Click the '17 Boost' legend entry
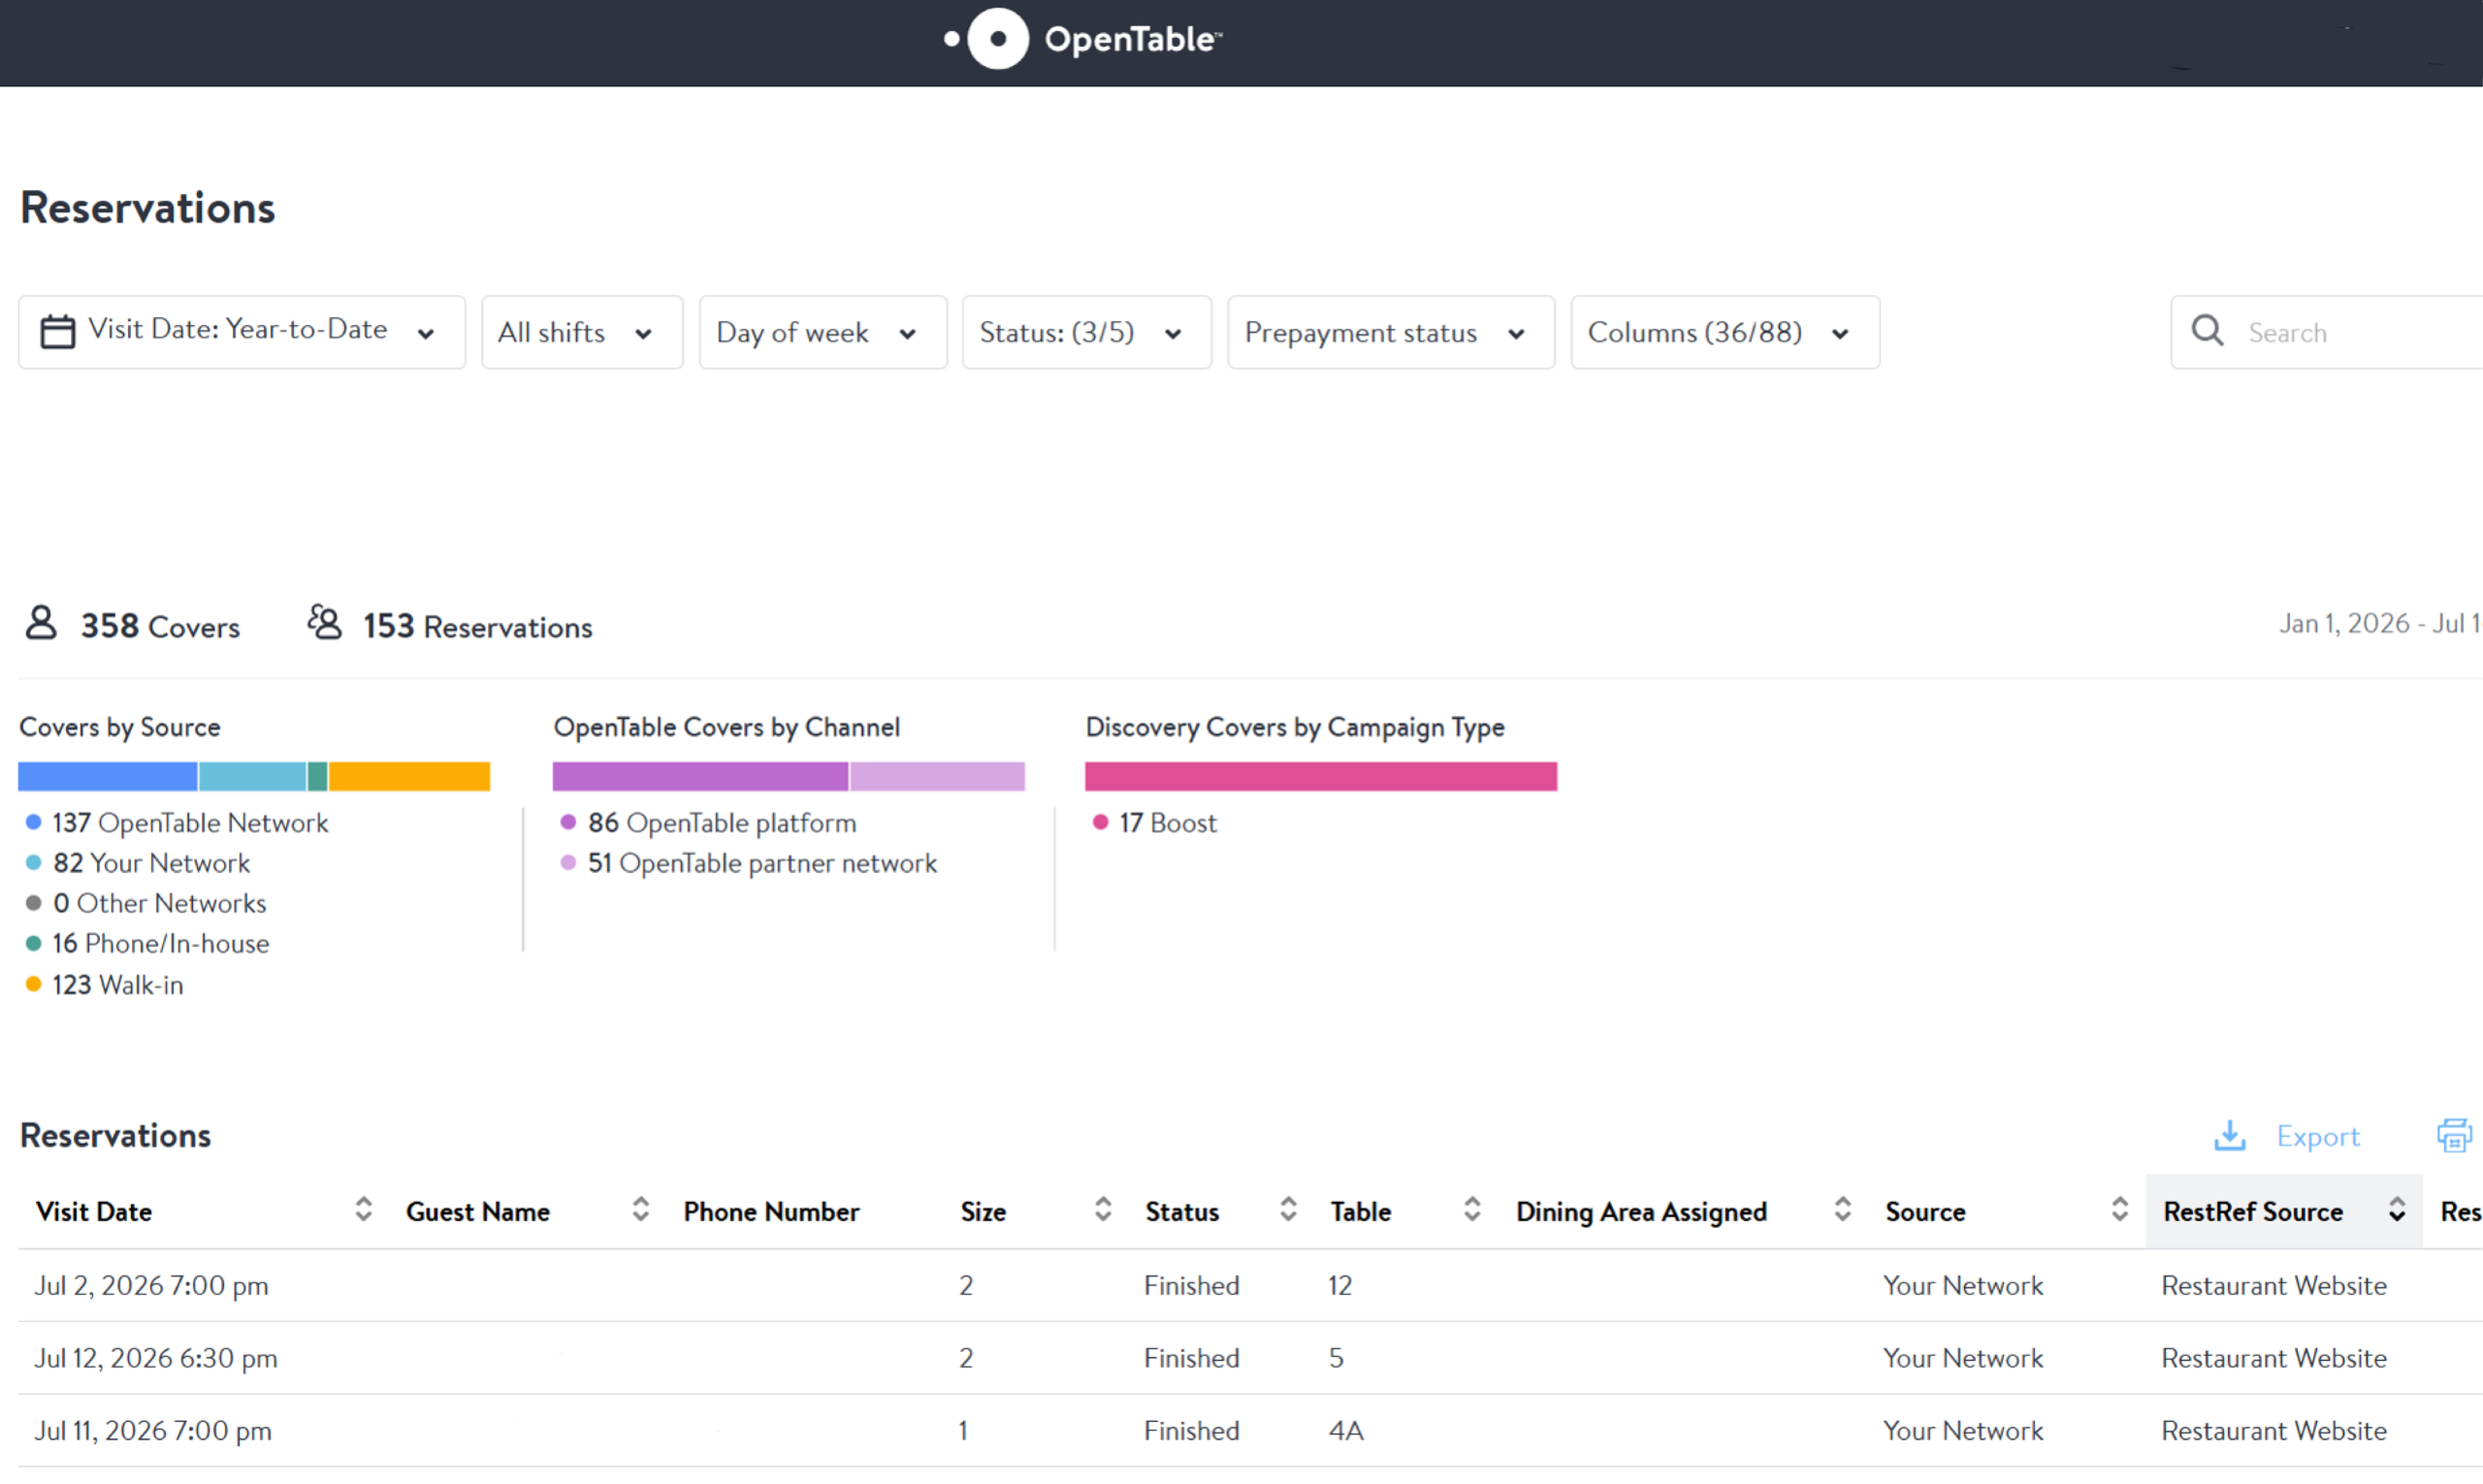 1155,823
